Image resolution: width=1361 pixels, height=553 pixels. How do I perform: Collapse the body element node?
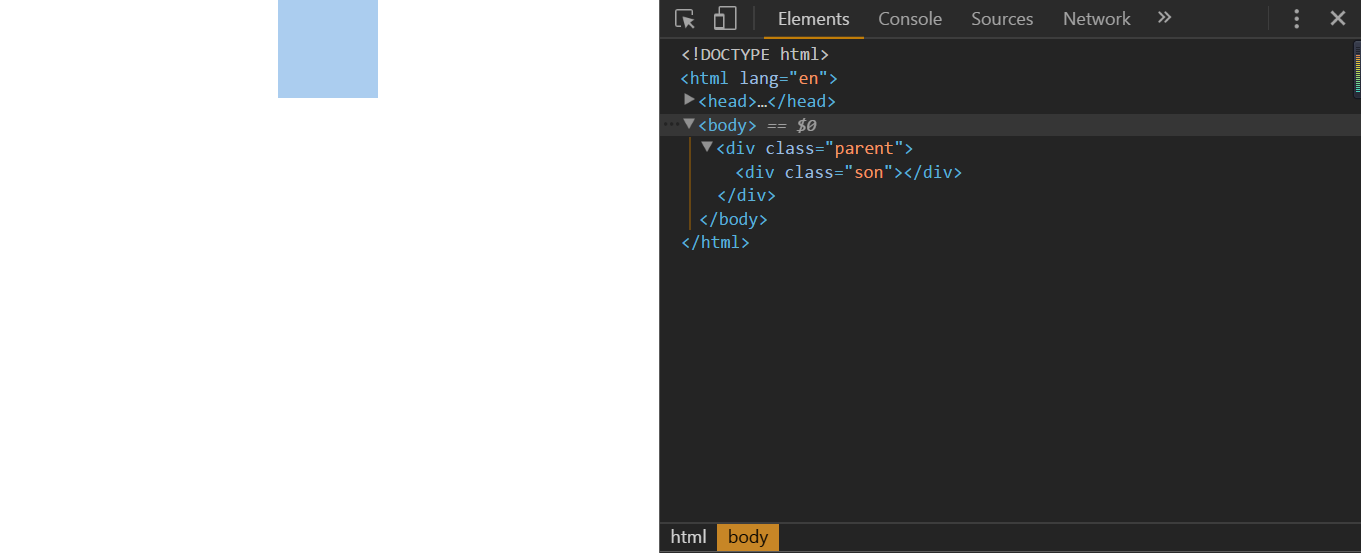689,124
